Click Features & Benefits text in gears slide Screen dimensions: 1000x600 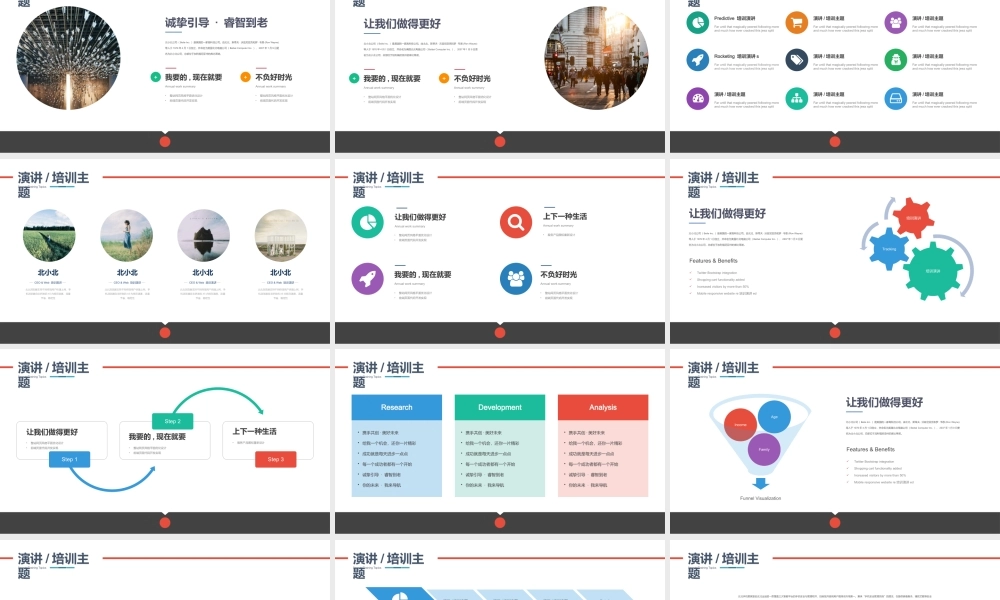pyautogui.click(x=713, y=261)
